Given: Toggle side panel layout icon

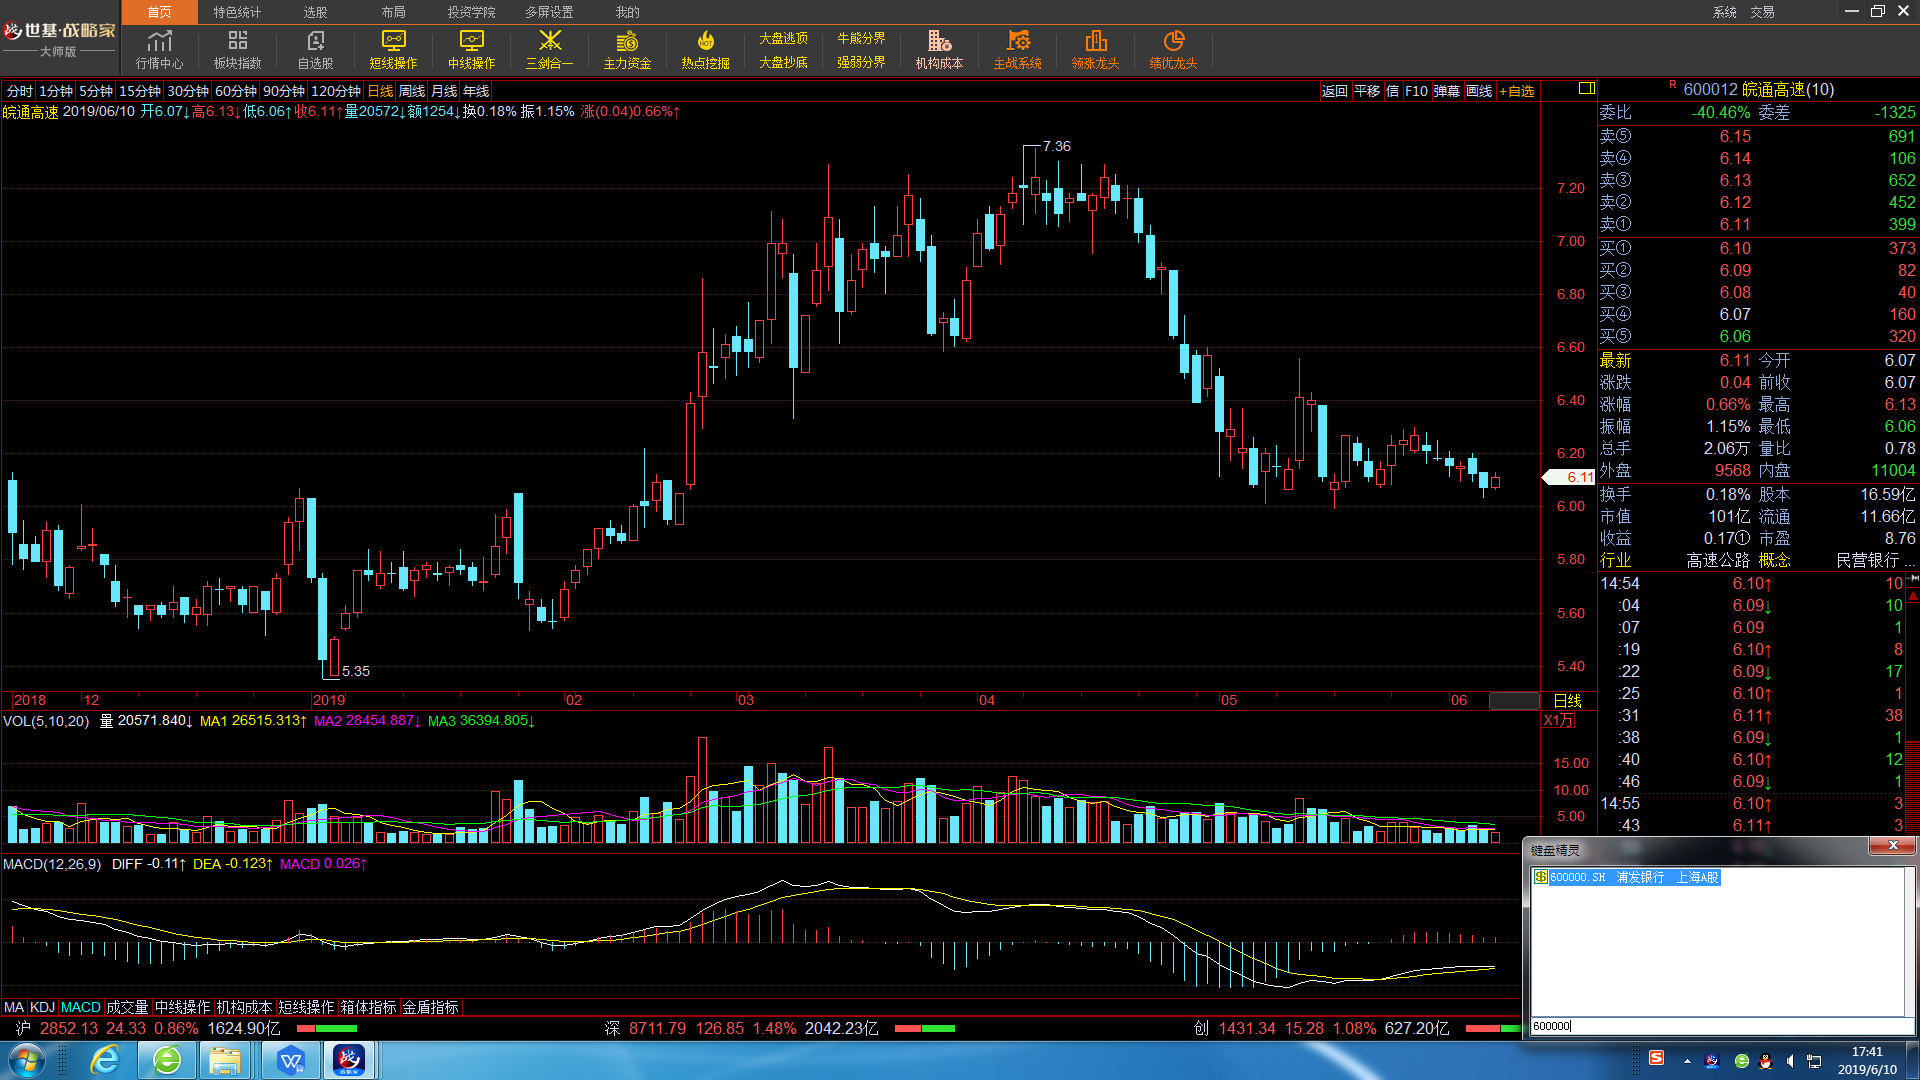Looking at the screenshot, I should pyautogui.click(x=1587, y=89).
